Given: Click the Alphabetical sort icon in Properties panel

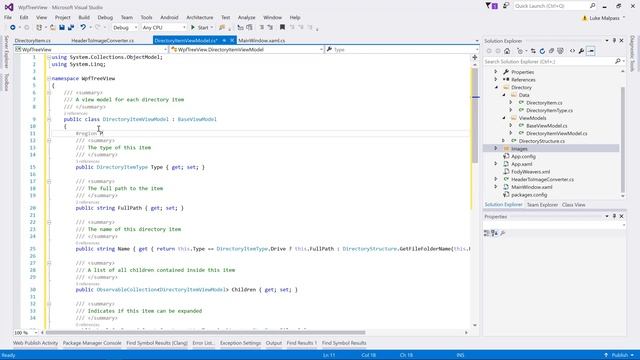Looking at the screenshot, I should [x=494, y=233].
